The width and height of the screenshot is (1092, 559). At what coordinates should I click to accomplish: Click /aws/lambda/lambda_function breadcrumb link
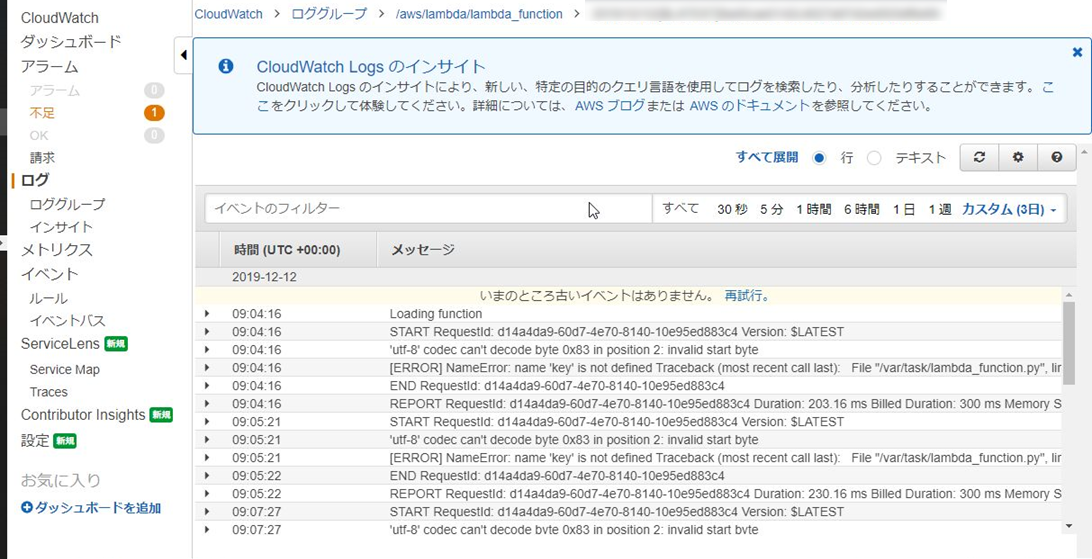[479, 14]
